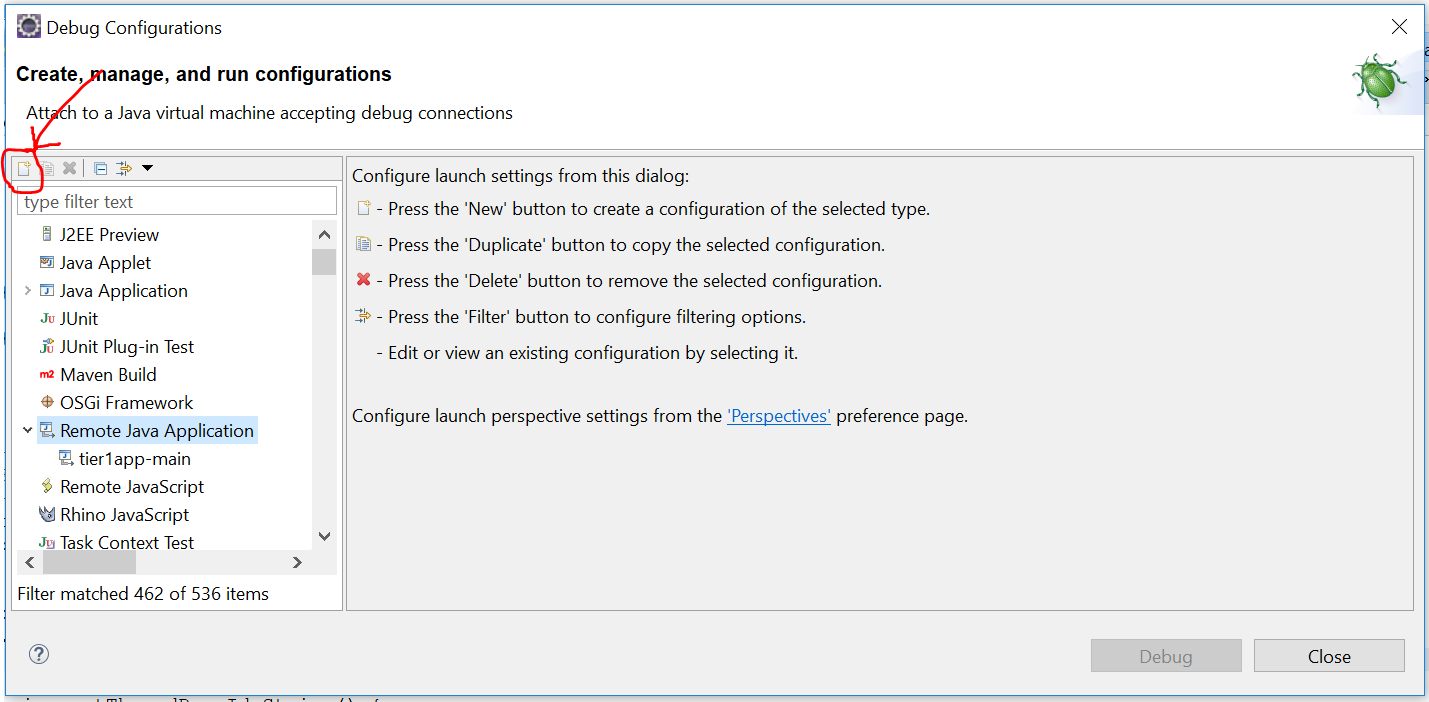
Task: Expand the Java Application node
Action: point(27,291)
